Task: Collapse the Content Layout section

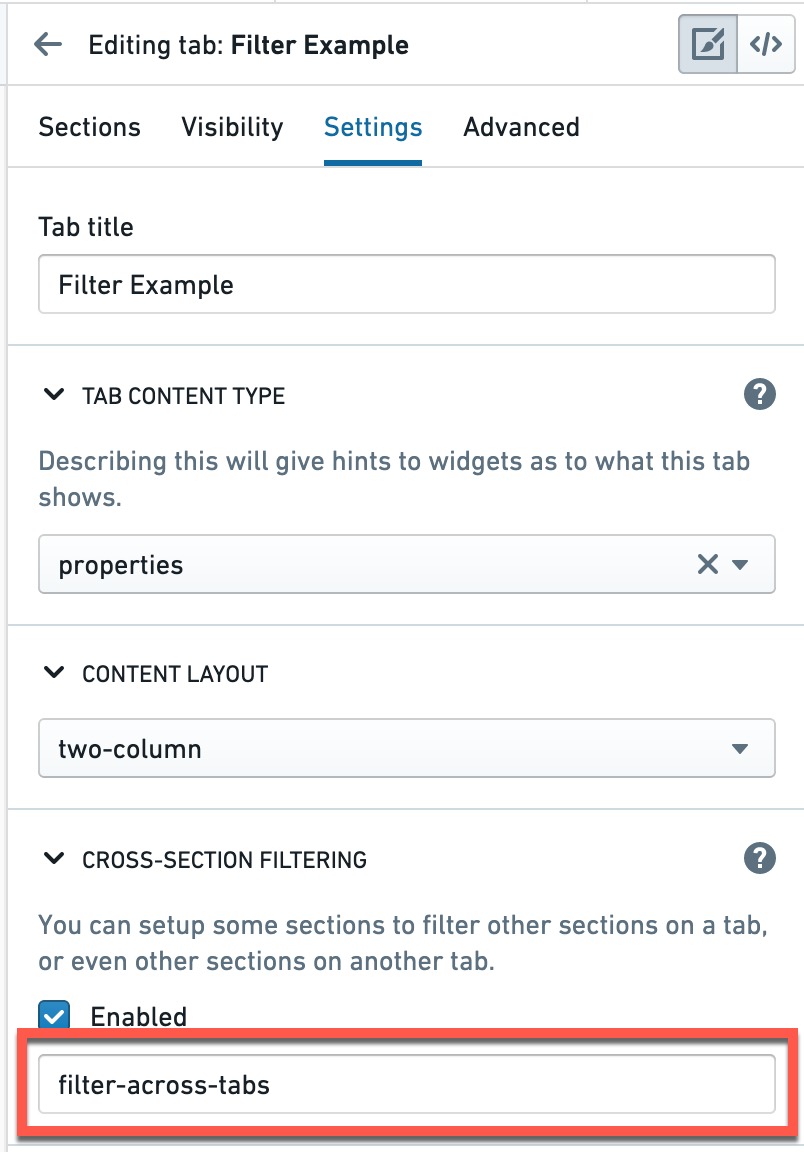Action: click(x=54, y=672)
